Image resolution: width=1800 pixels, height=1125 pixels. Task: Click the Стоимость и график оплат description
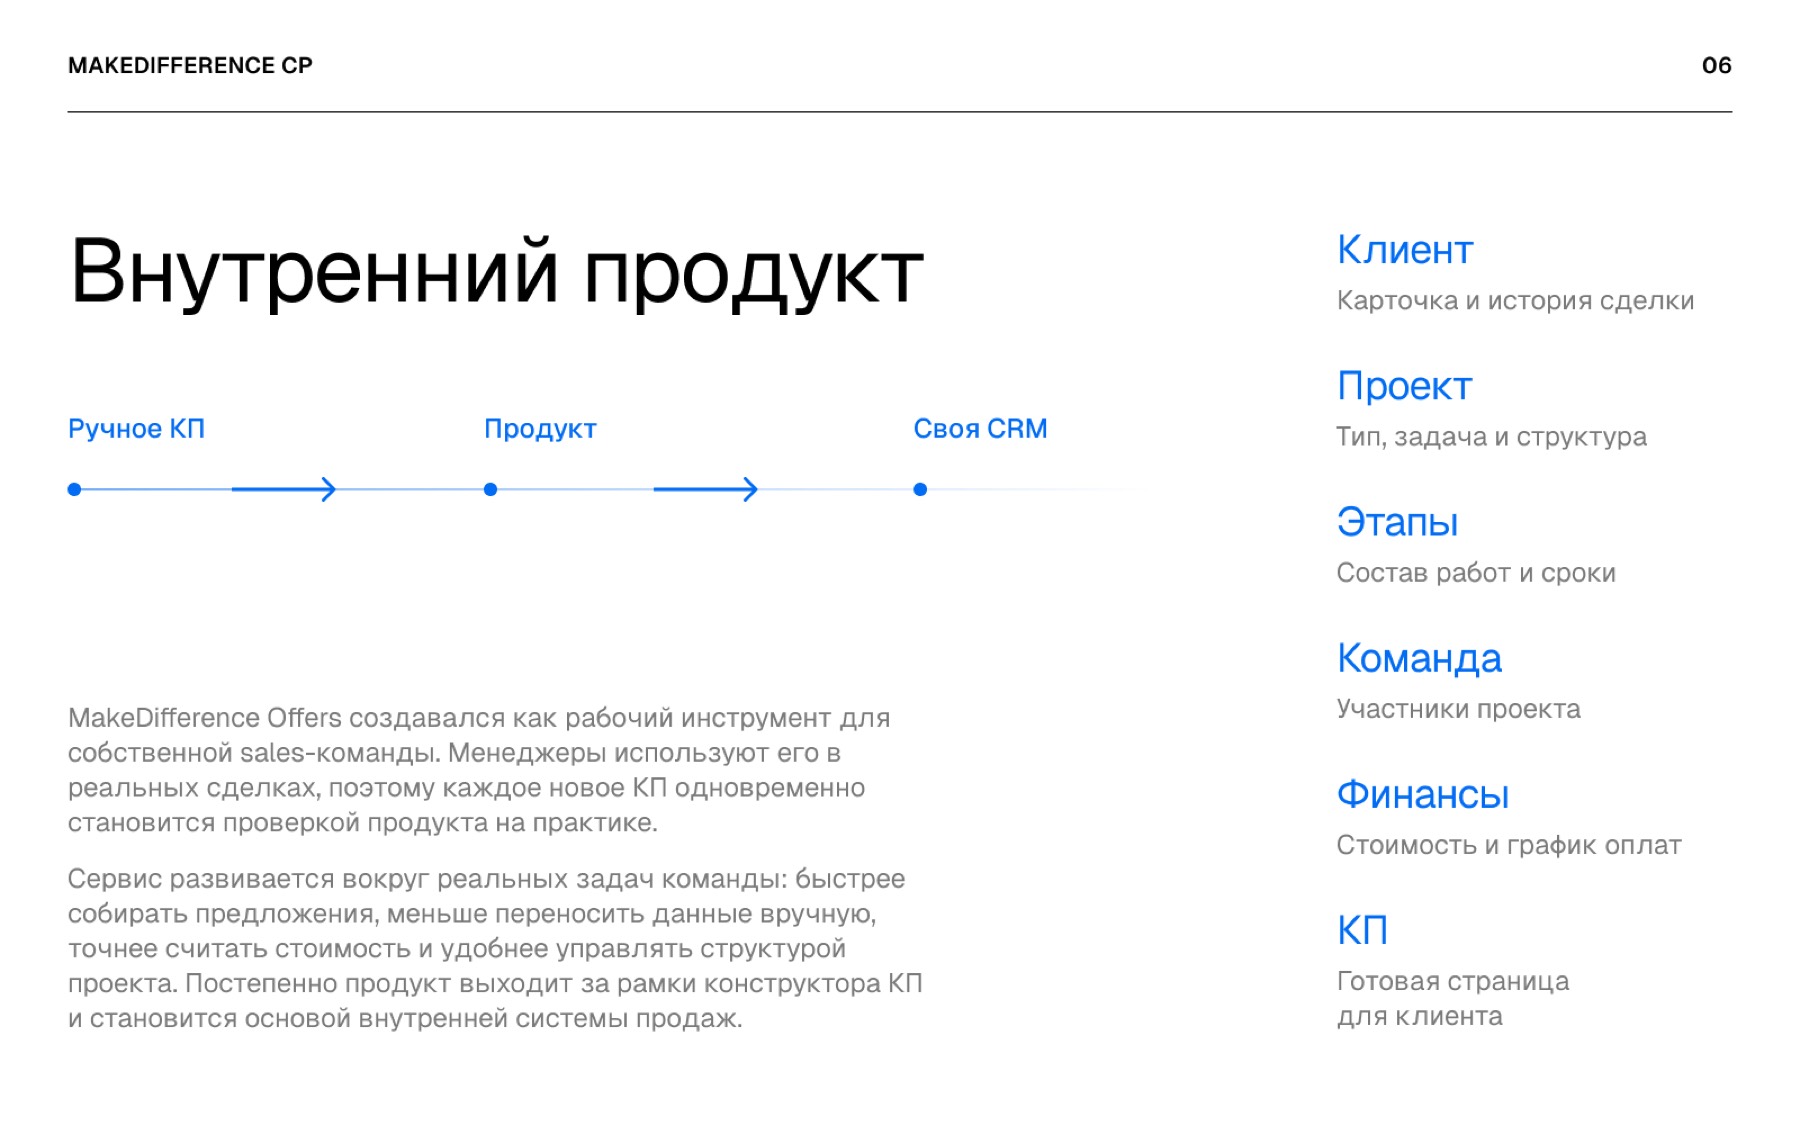[x=1509, y=845]
